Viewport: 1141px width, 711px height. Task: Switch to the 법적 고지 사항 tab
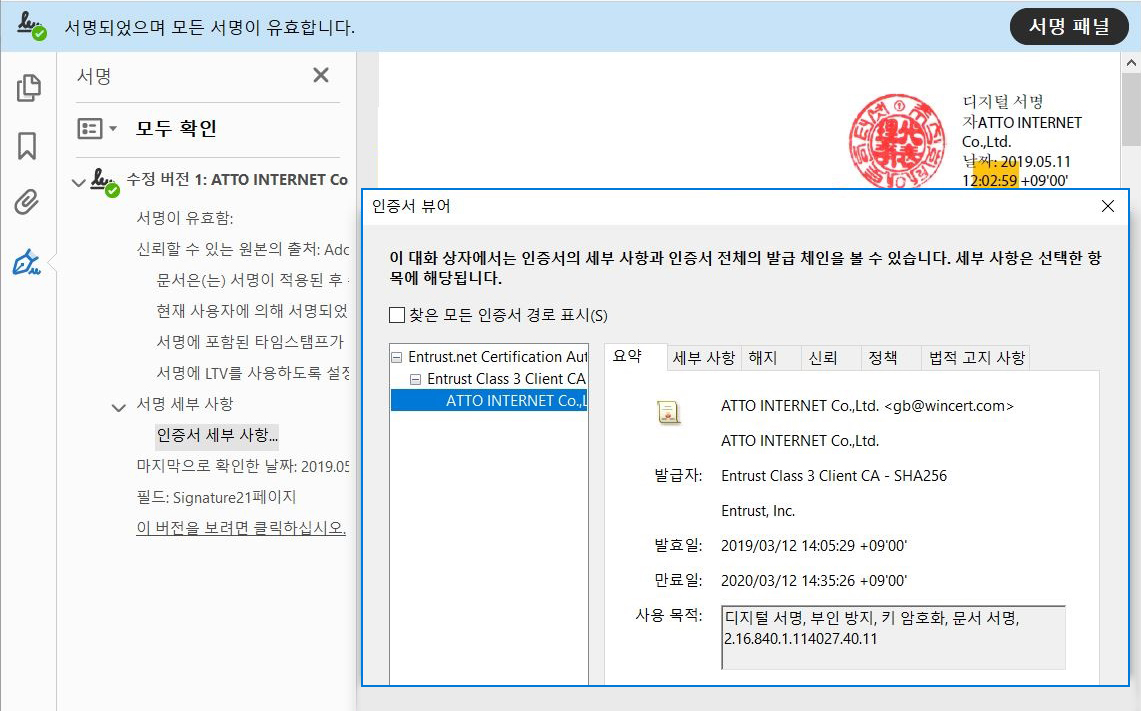click(x=977, y=357)
